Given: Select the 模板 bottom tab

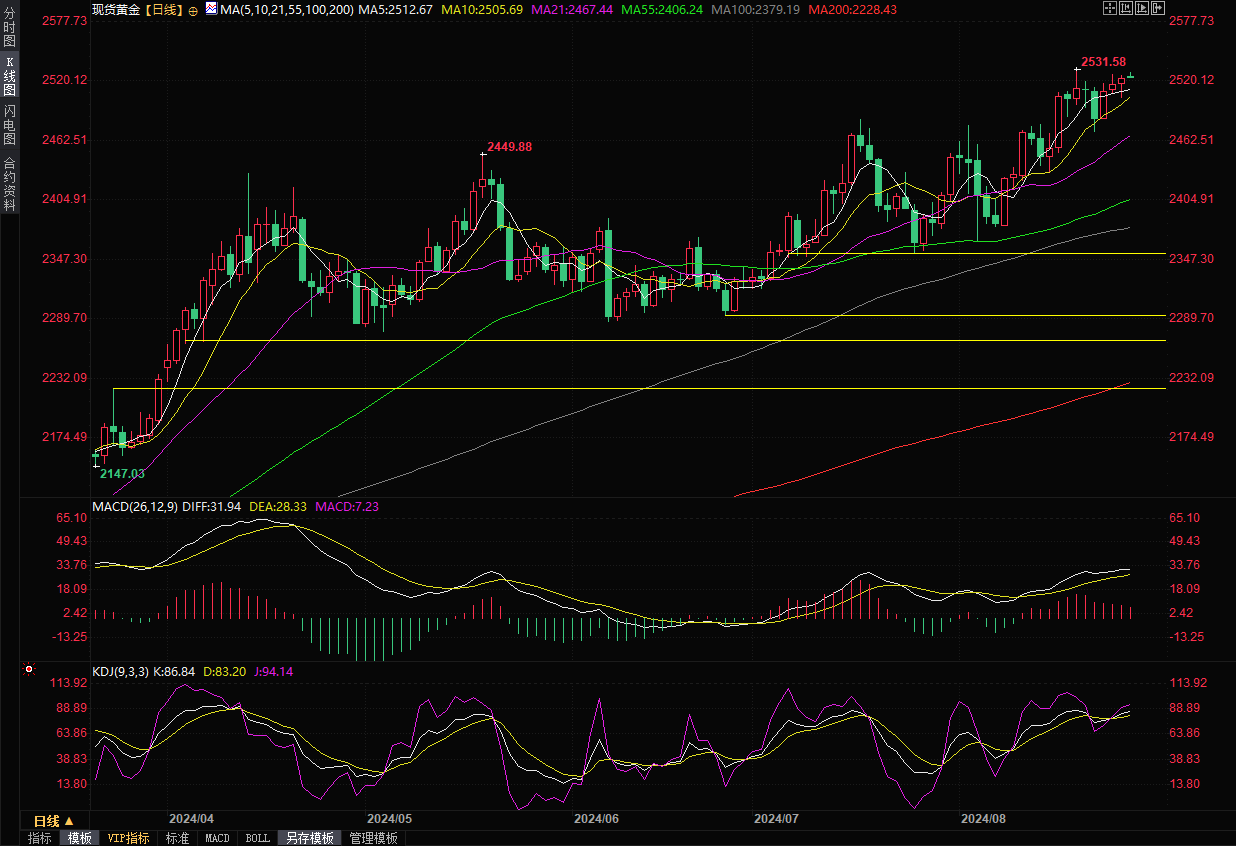Looking at the screenshot, I should coord(79,838).
